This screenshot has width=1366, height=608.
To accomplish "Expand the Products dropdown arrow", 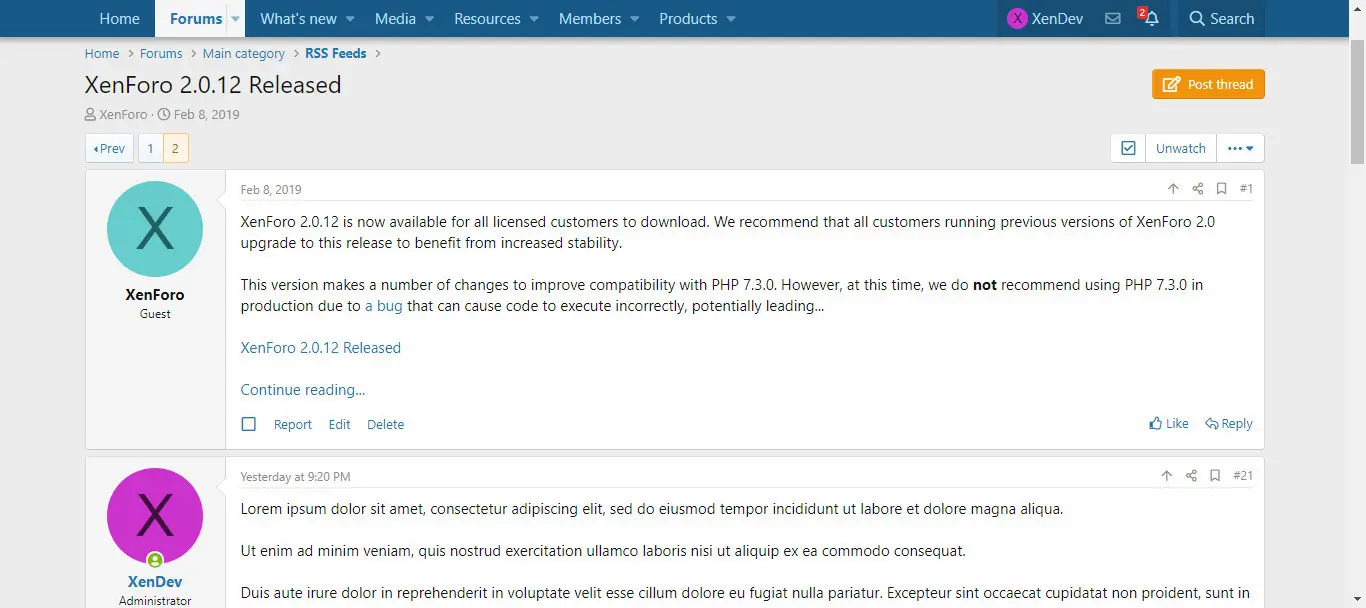I will pyautogui.click(x=731, y=19).
